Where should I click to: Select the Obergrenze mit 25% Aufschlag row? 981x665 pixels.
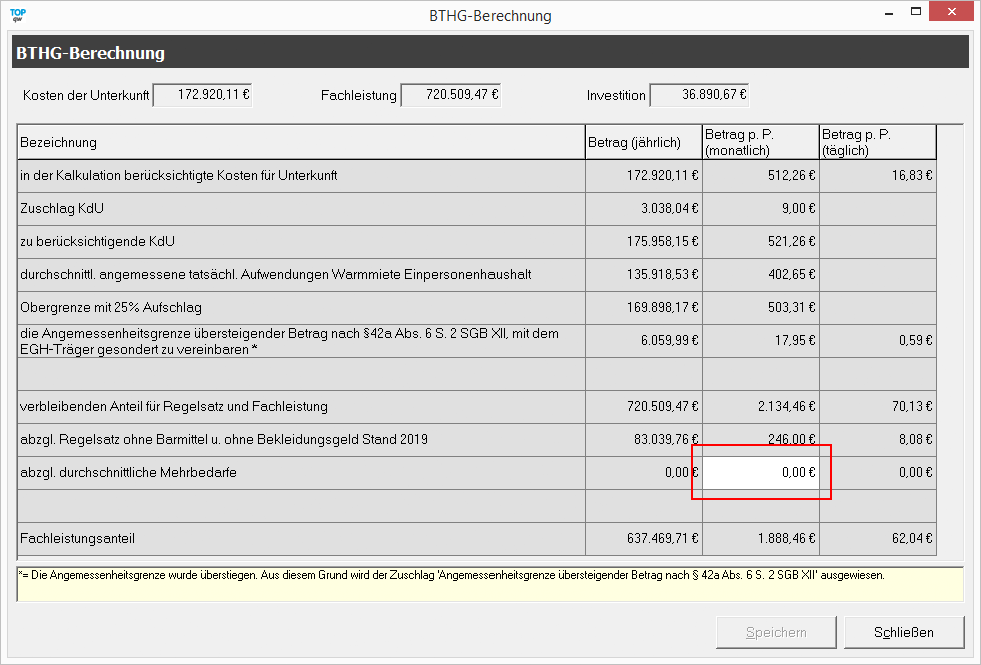click(300, 308)
